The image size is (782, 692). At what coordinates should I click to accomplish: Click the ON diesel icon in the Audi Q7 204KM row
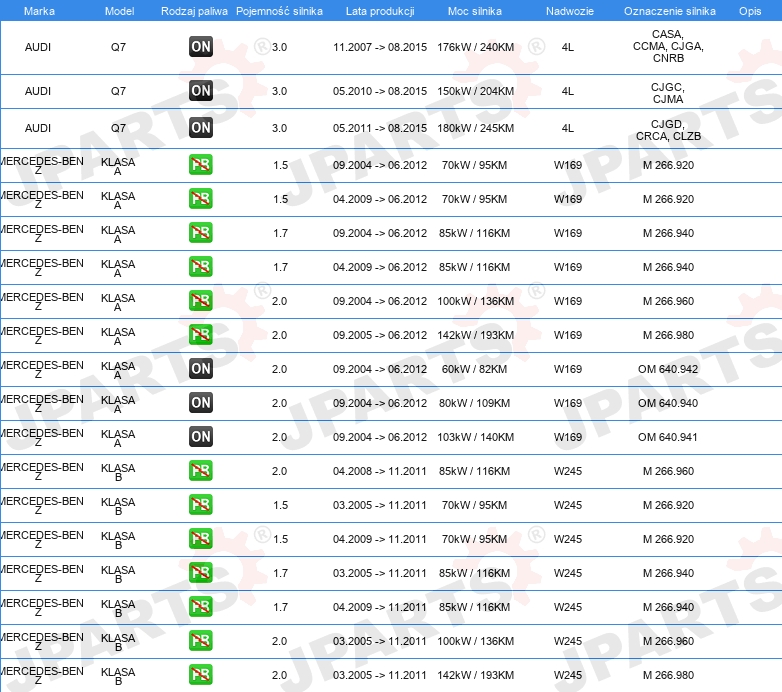pyautogui.click(x=201, y=91)
